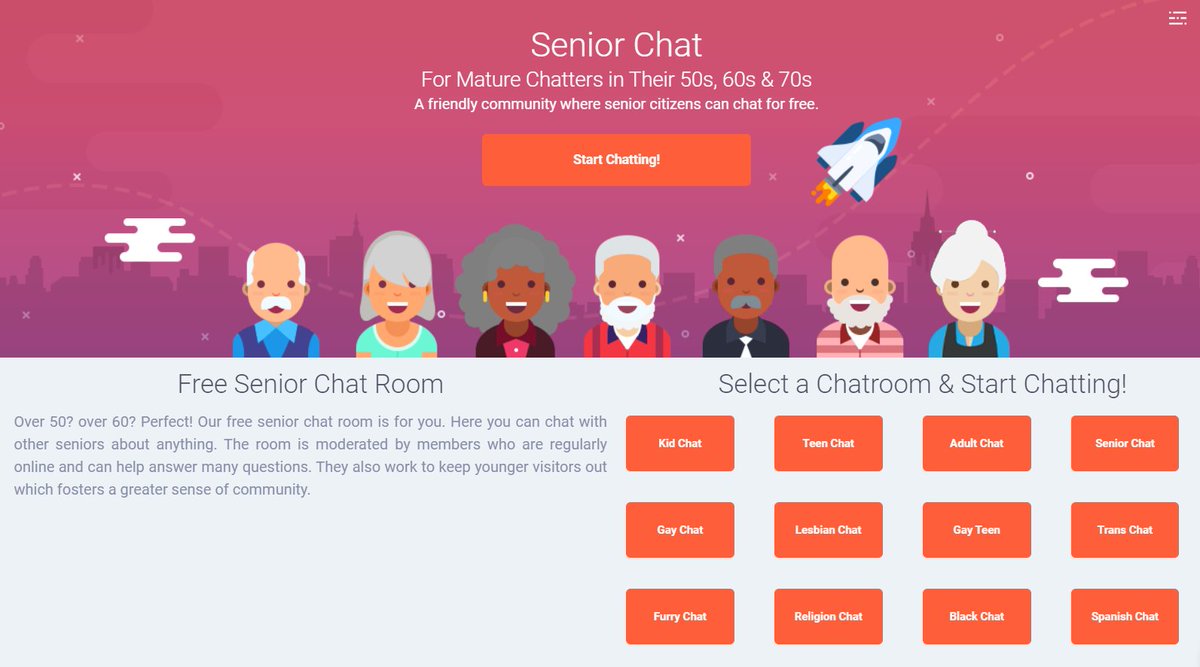Click the white-bearded man in red suspenders avatar
The image size is (1200, 667).
pos(627,296)
